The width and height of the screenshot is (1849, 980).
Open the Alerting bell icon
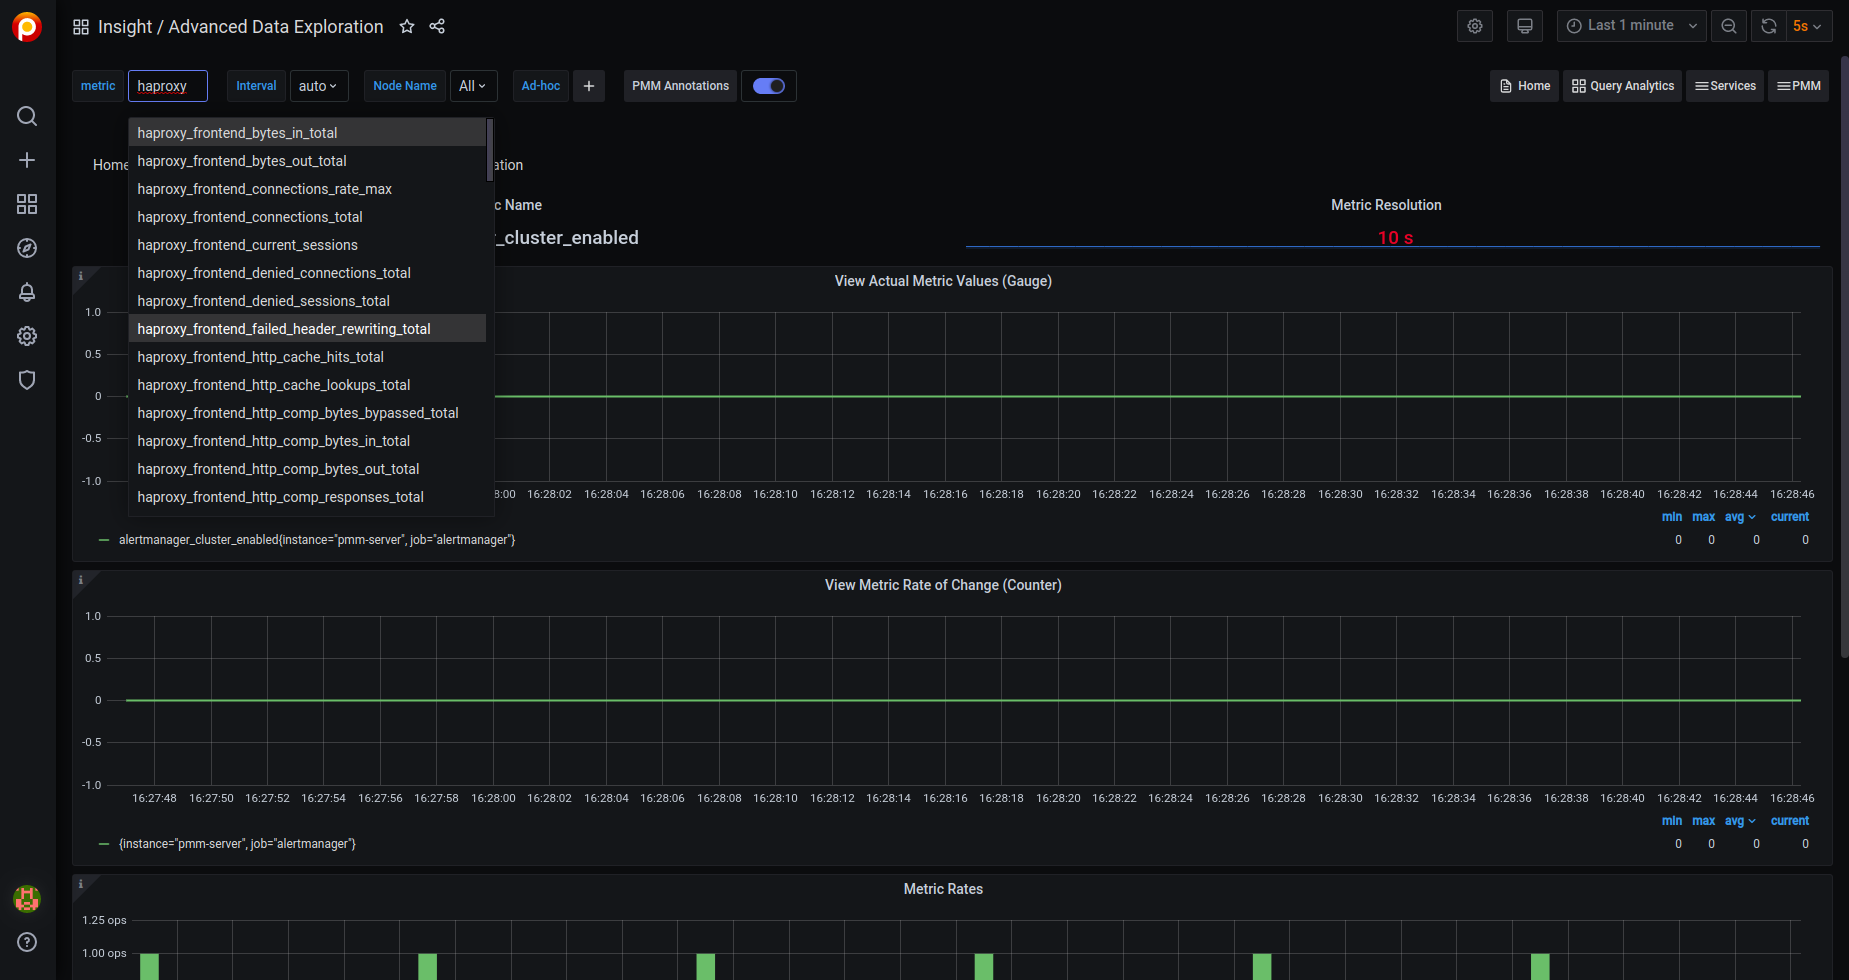pos(27,292)
